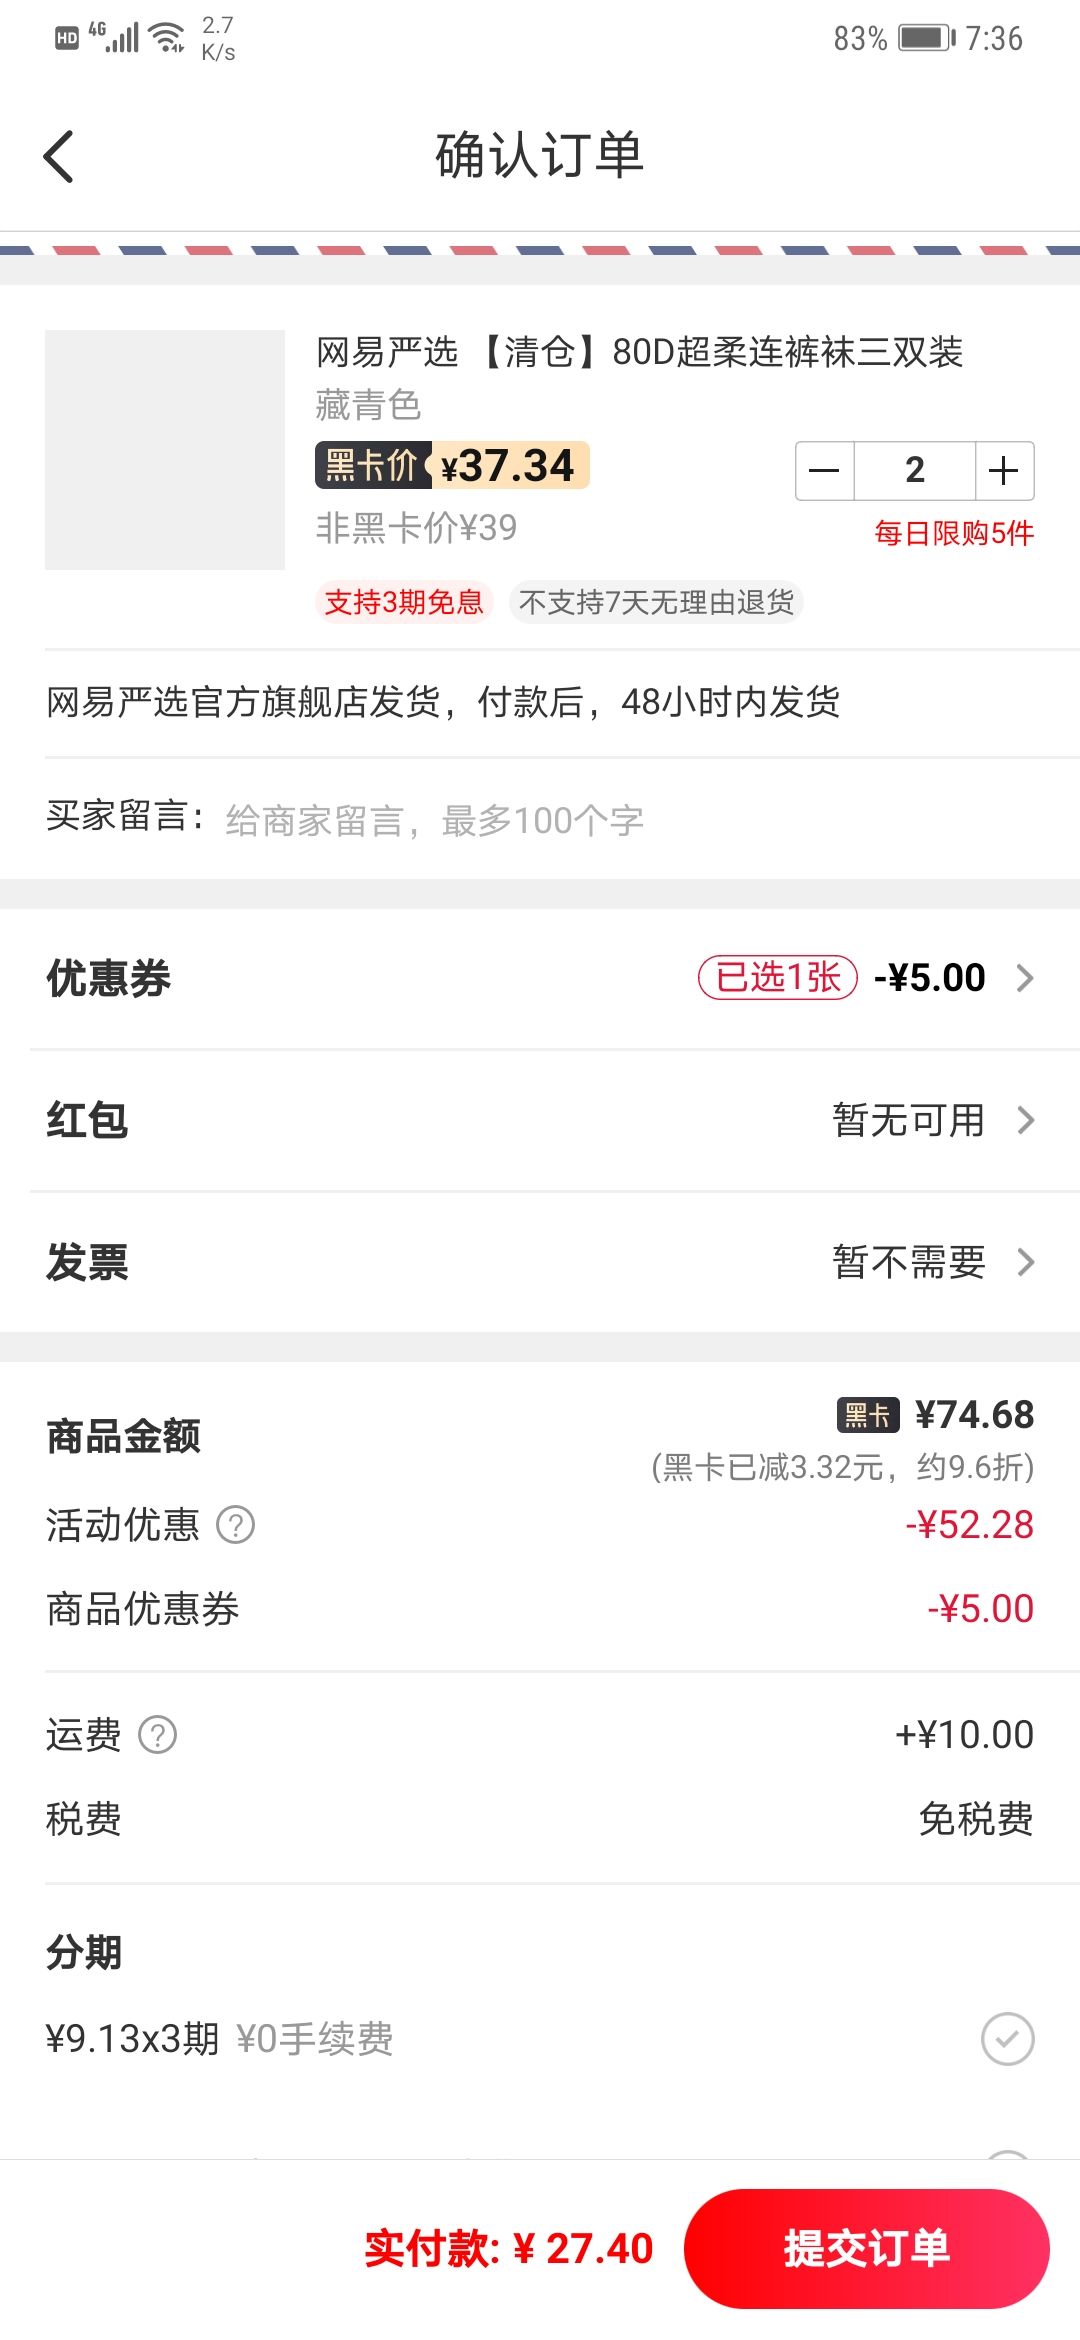Tap the 黑卡价 price label
This screenshot has width=1080, height=2340.
click(372, 465)
